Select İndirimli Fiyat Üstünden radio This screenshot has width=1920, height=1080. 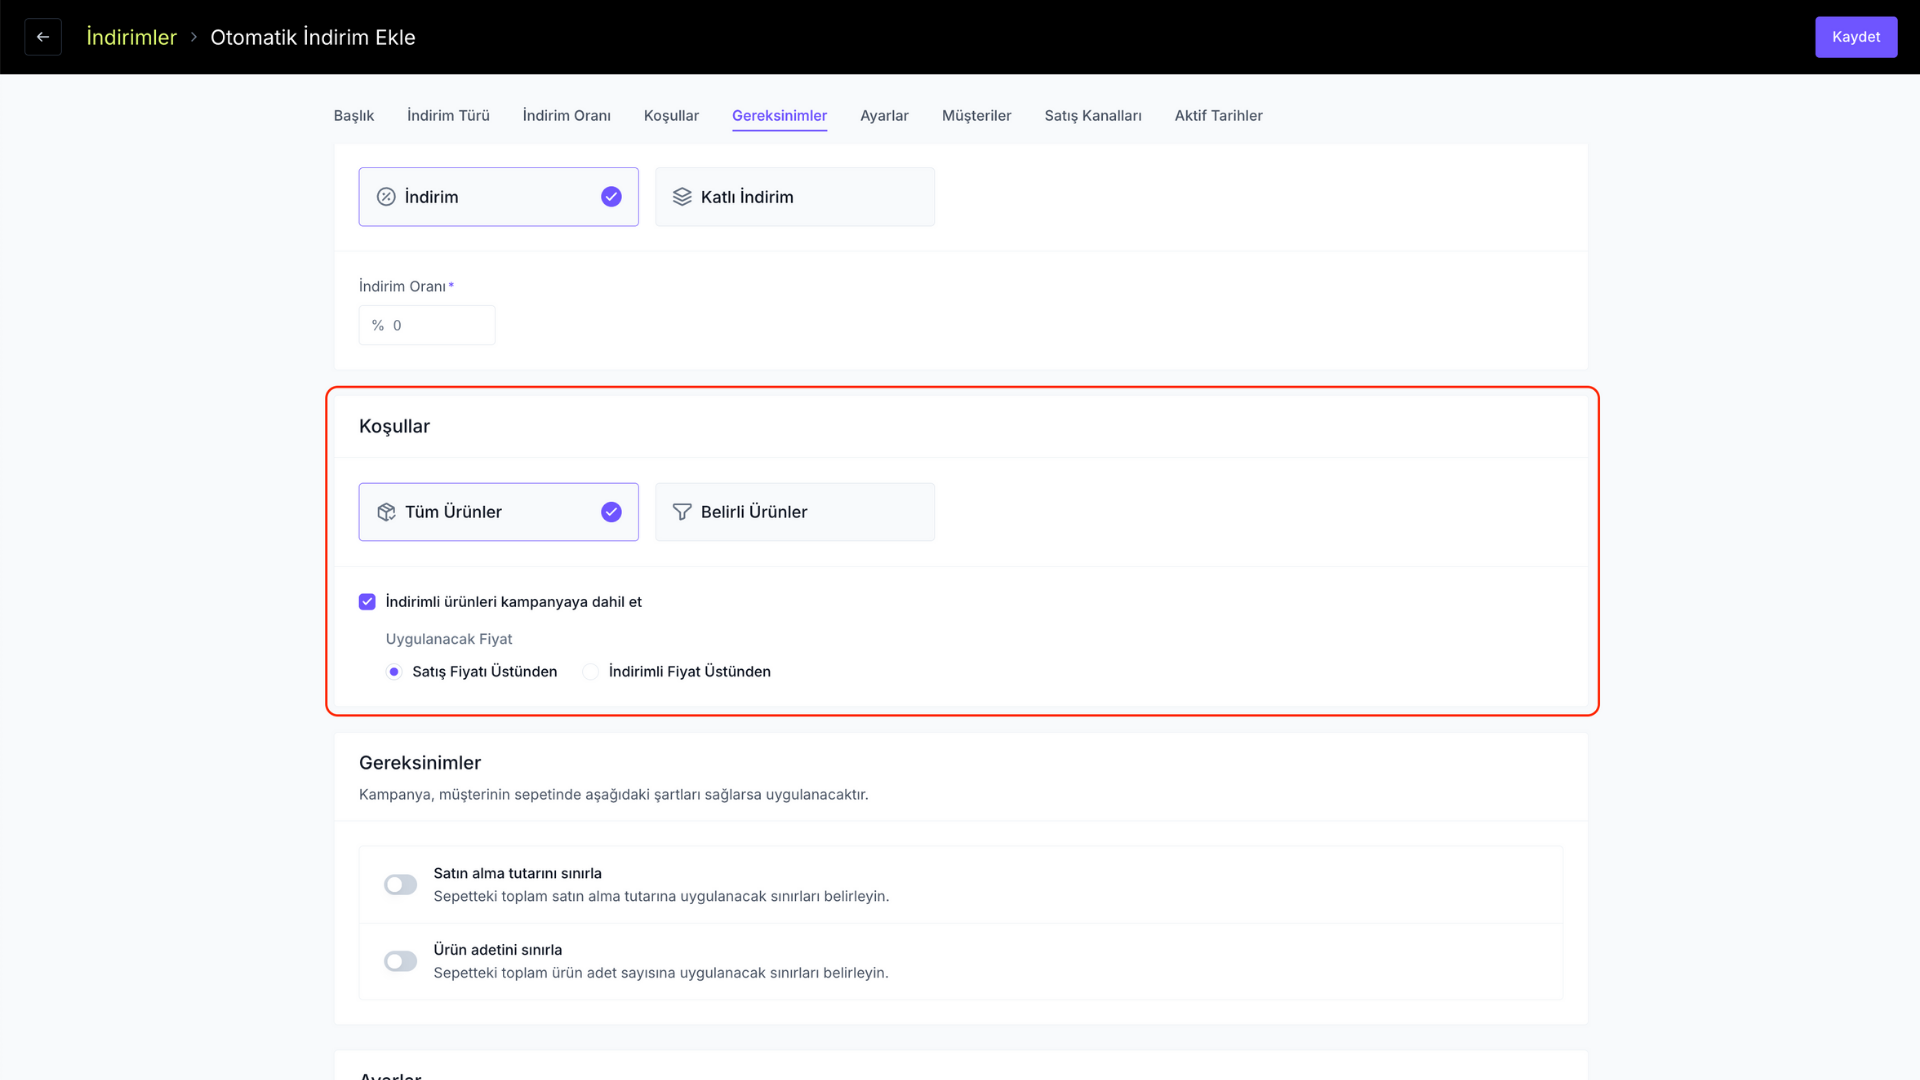tap(591, 672)
